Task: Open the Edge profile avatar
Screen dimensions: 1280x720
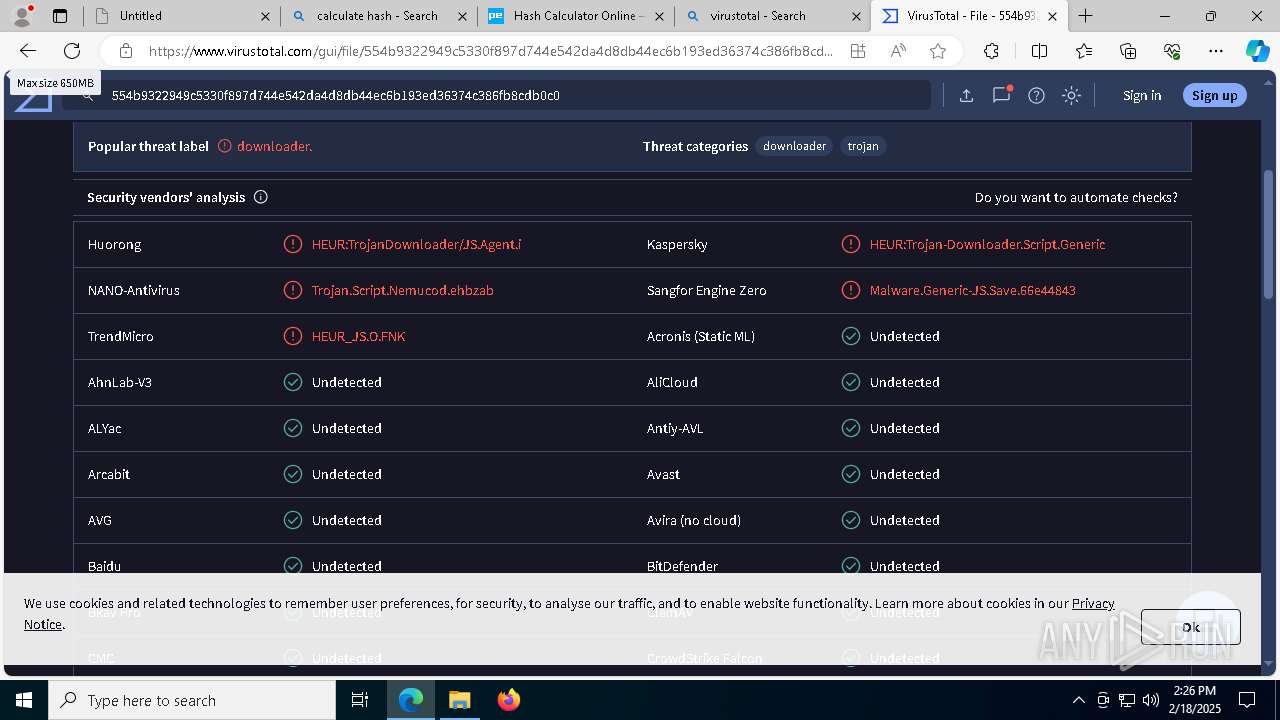Action: (22, 16)
